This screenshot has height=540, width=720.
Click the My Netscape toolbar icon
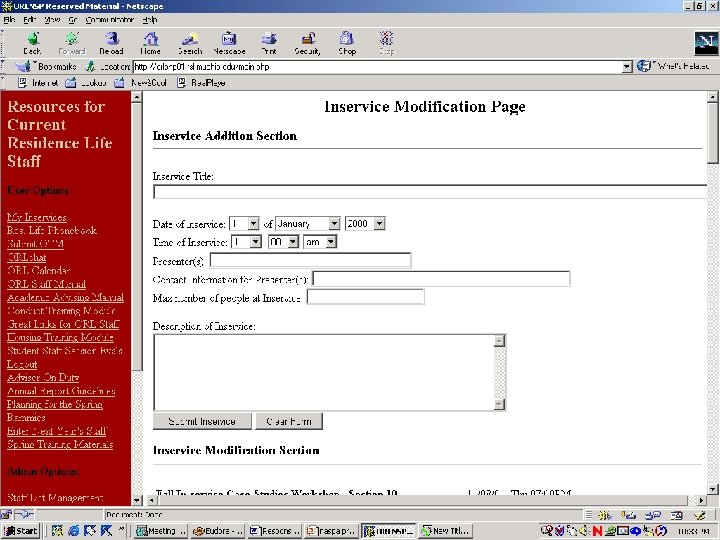point(229,43)
